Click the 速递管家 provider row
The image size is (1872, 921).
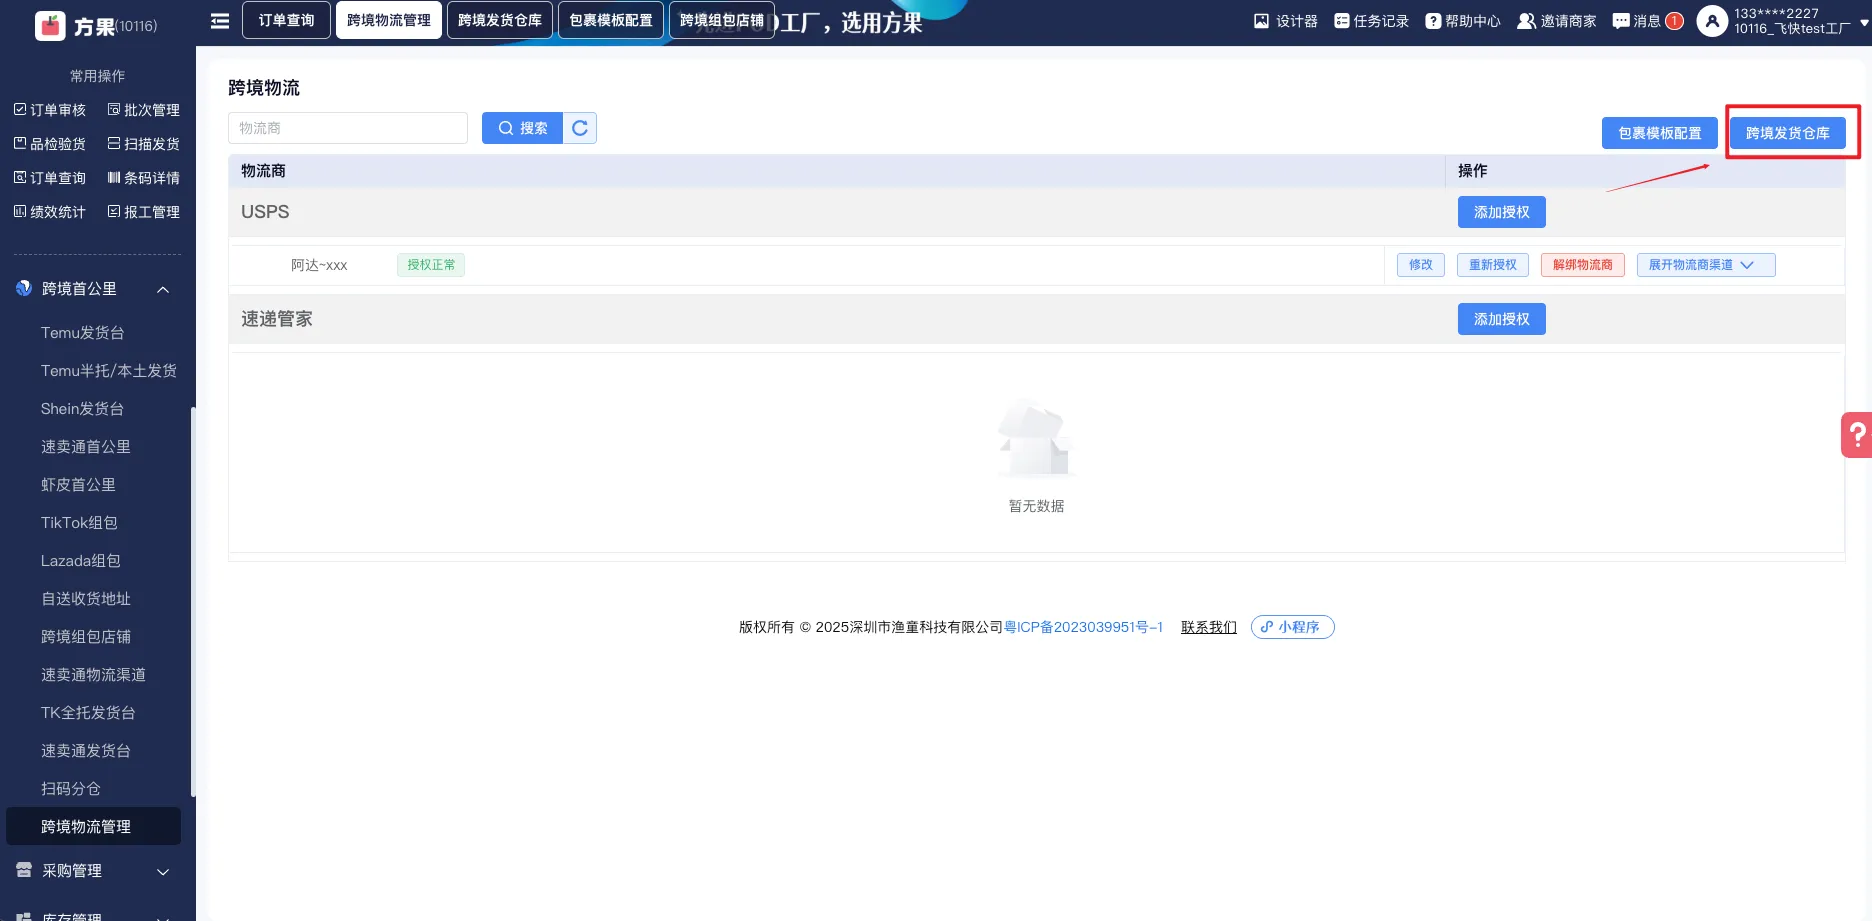1036,319
